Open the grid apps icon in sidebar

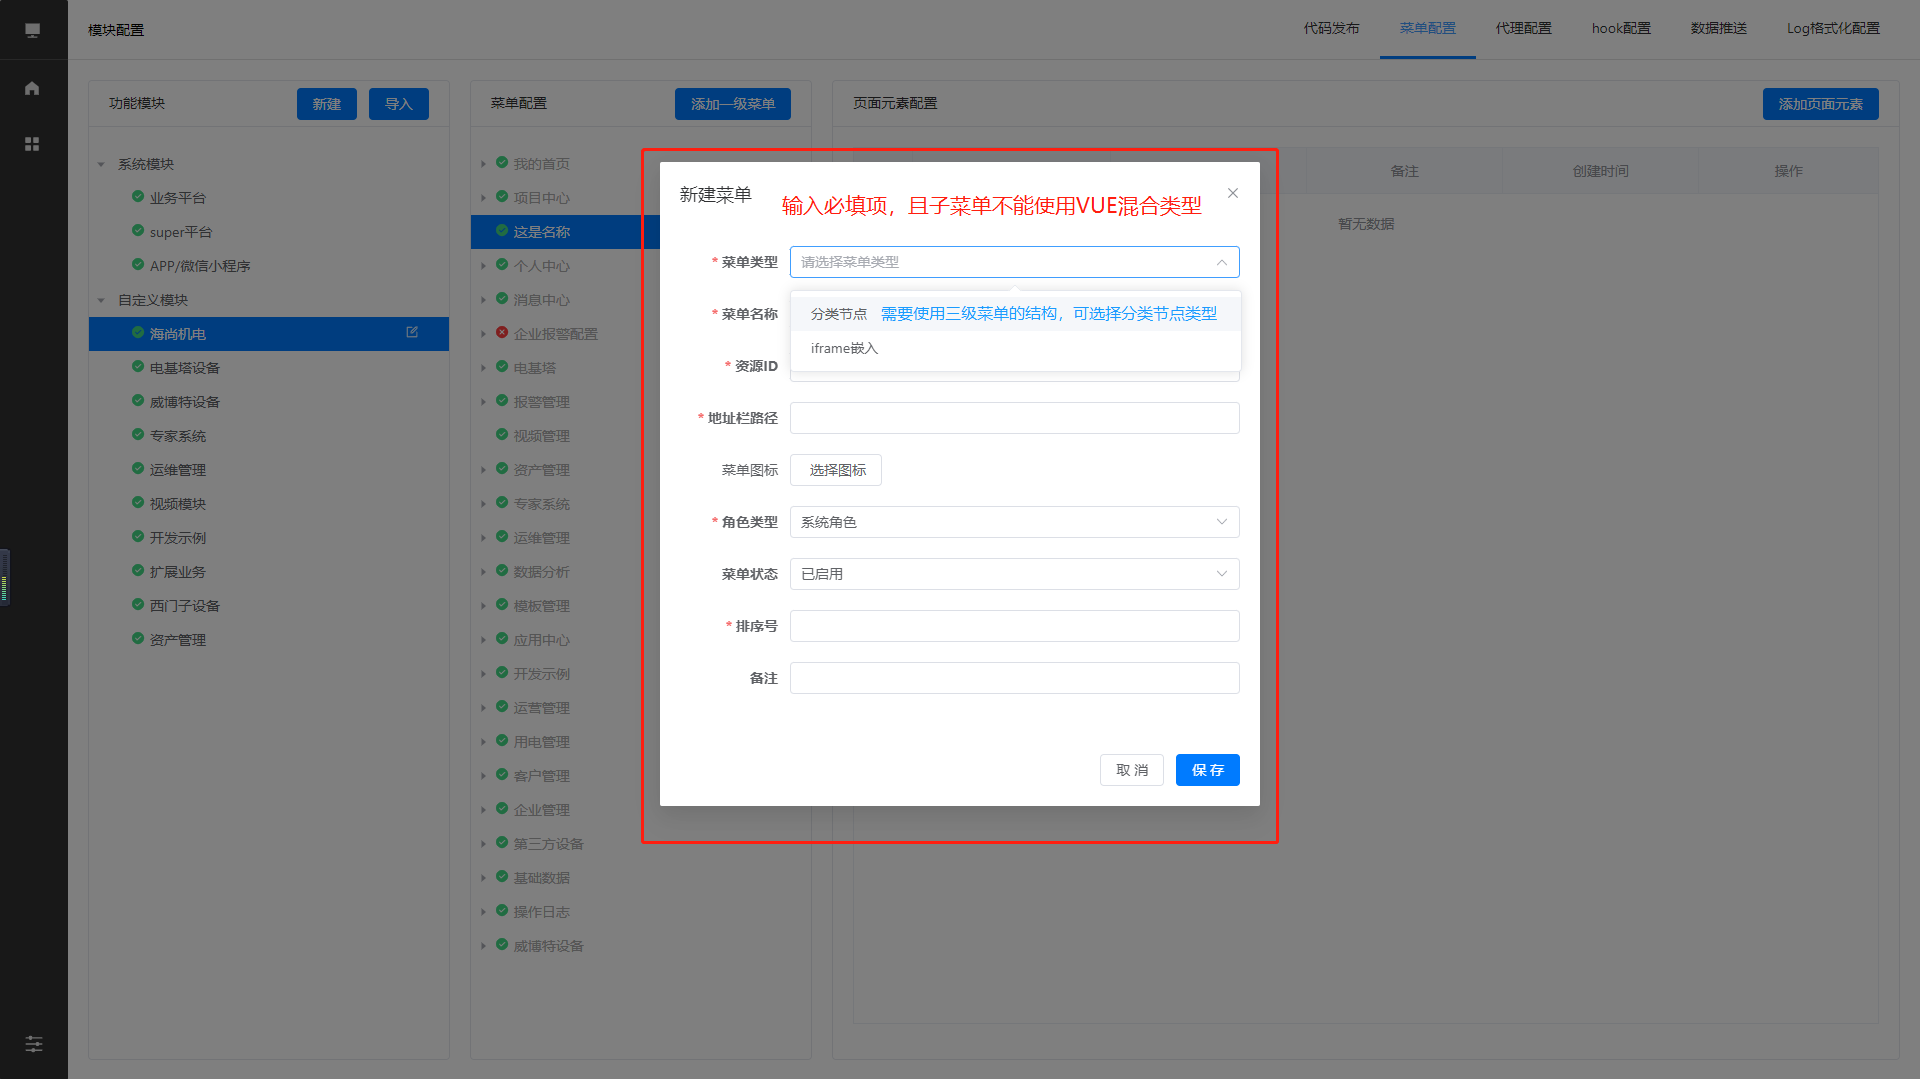(32, 144)
